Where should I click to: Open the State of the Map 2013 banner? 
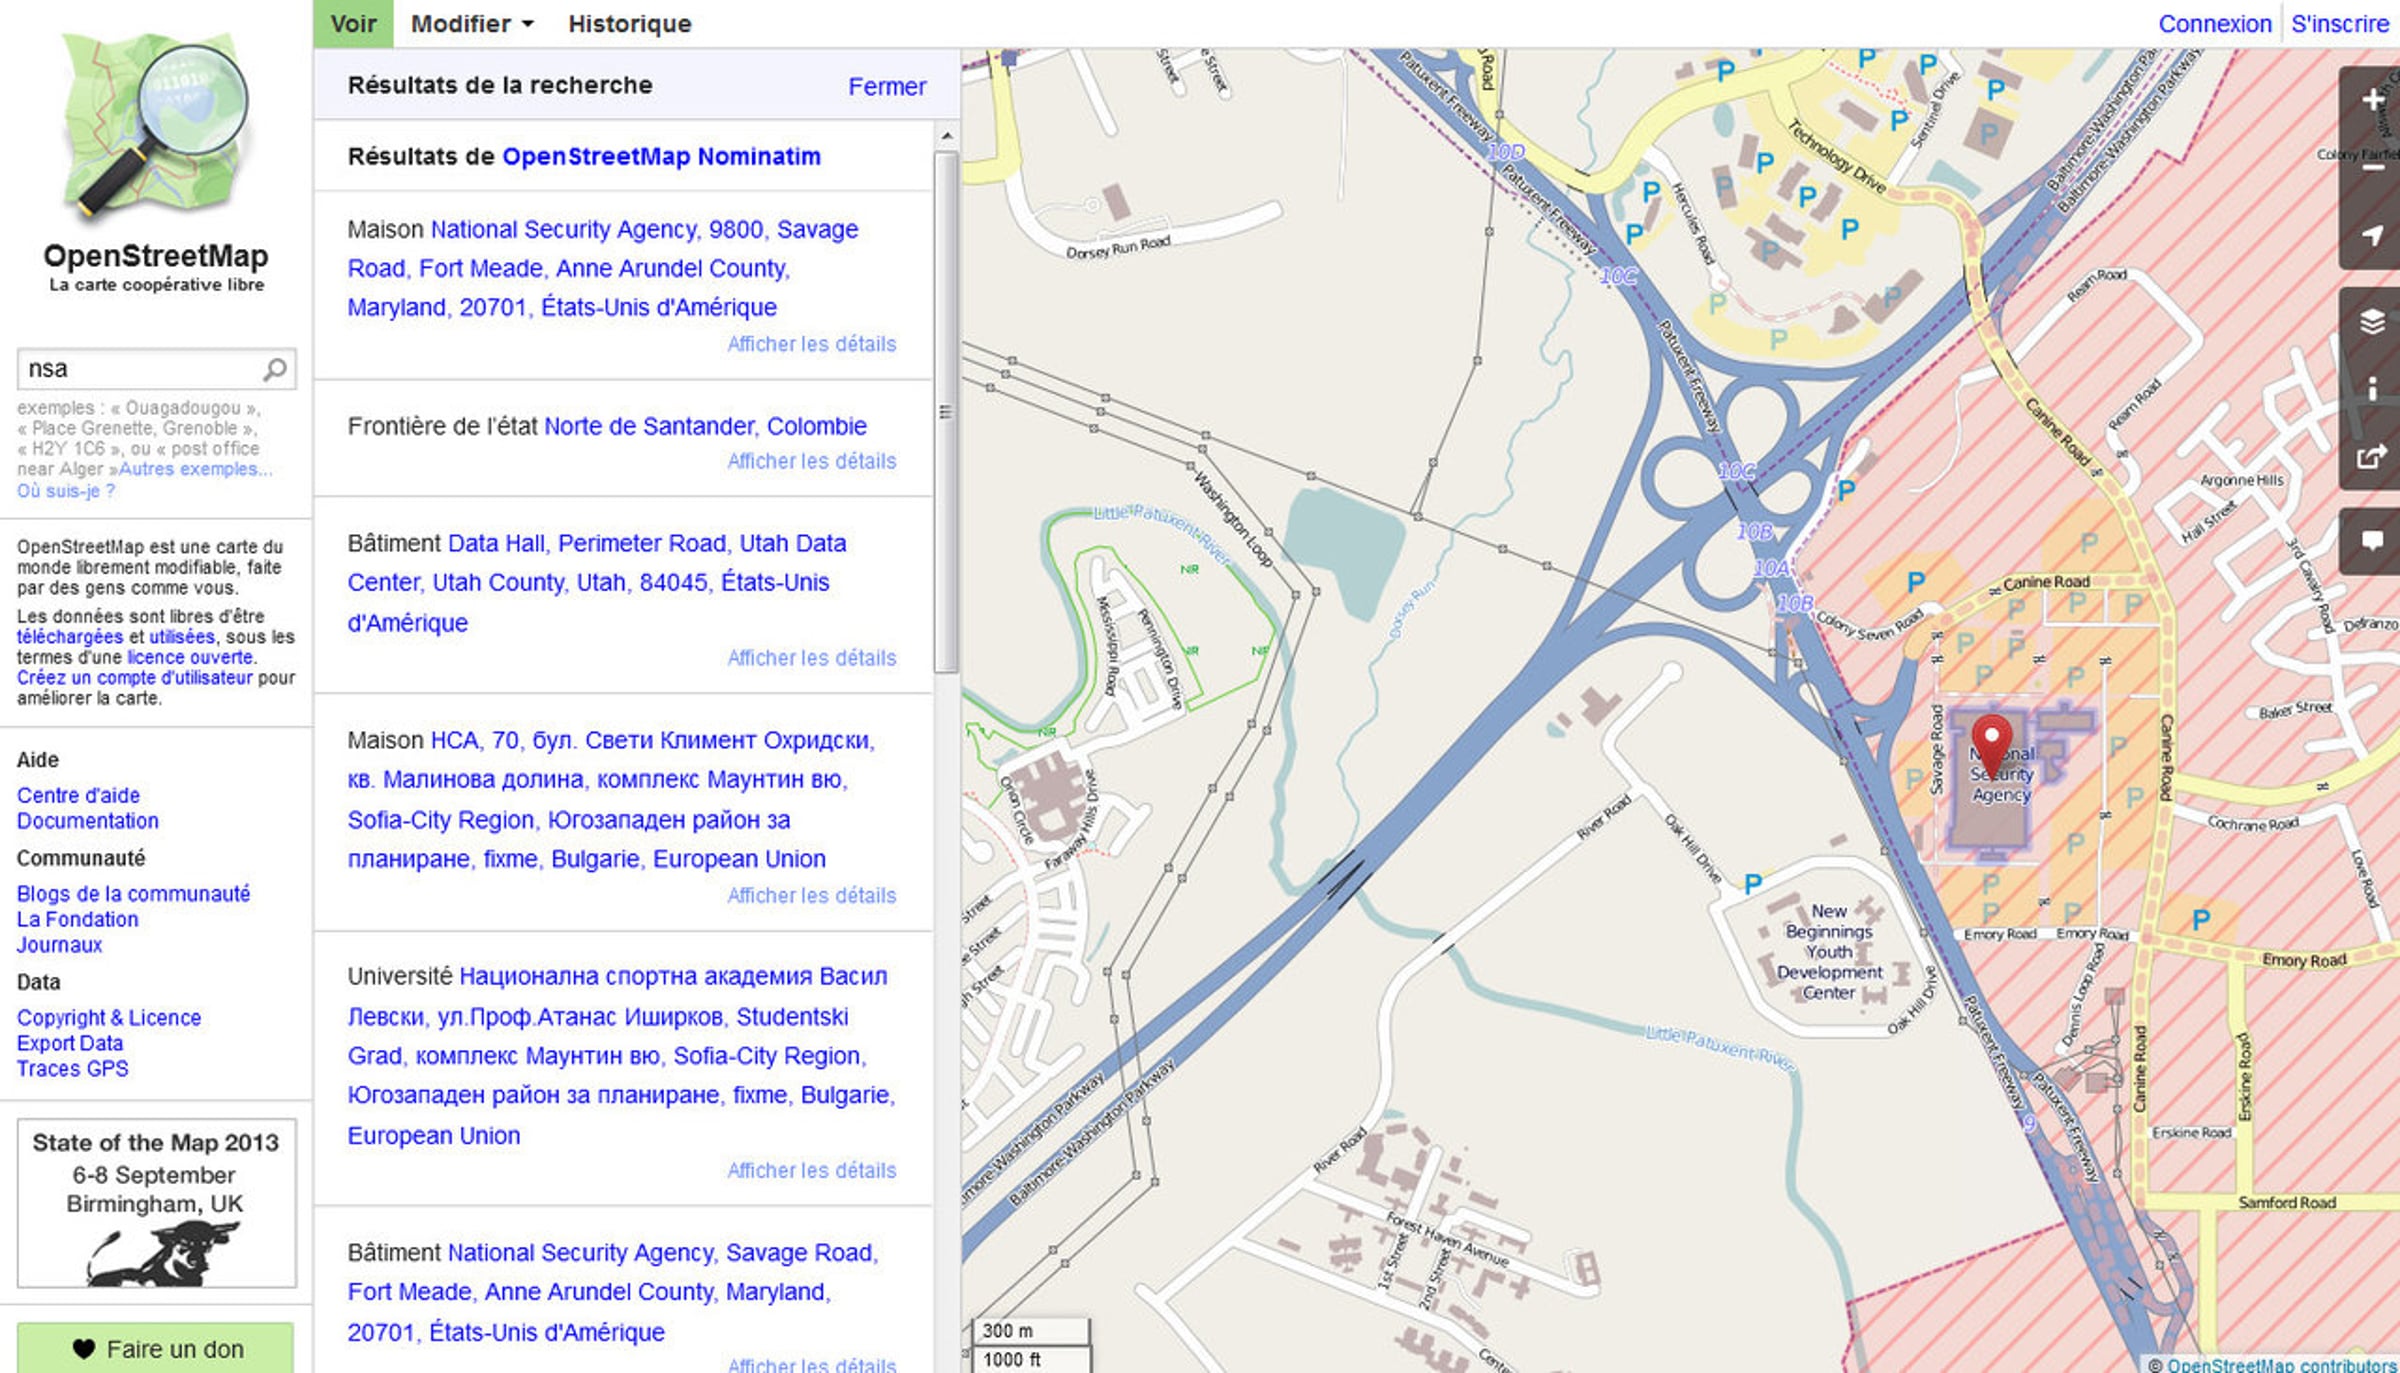(x=156, y=1203)
